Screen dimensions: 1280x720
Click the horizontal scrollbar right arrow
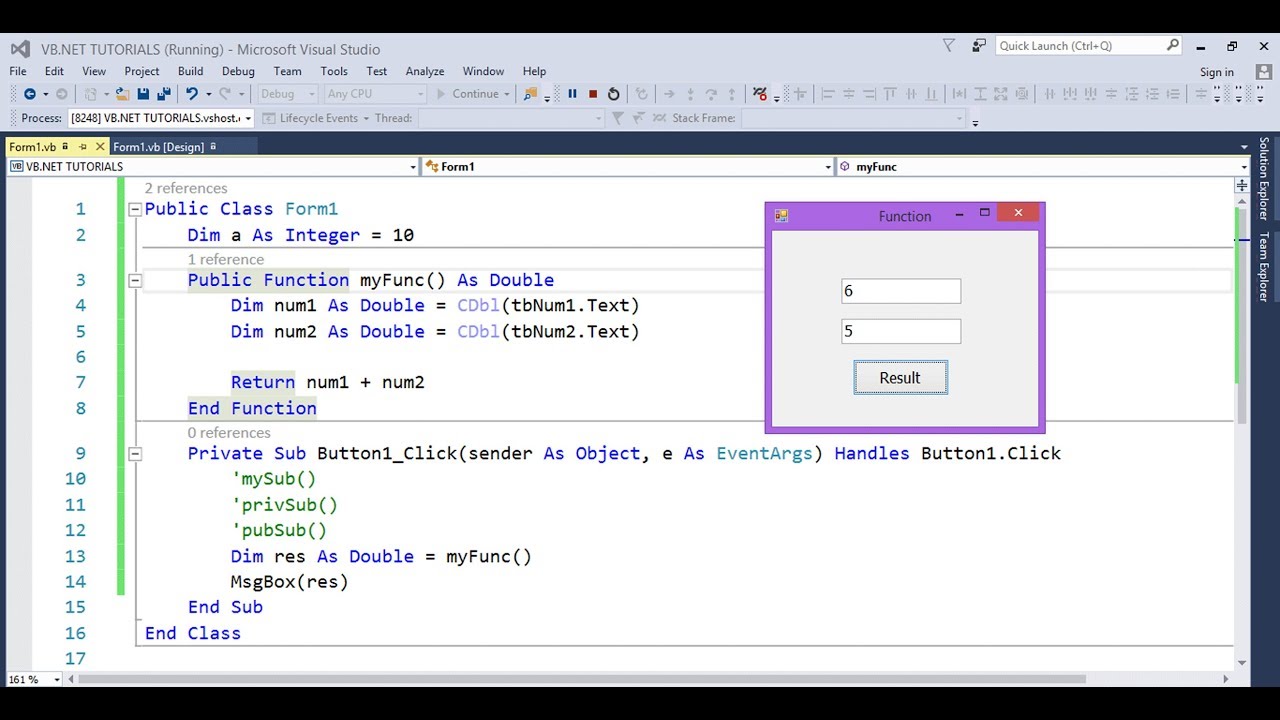coord(1226,680)
